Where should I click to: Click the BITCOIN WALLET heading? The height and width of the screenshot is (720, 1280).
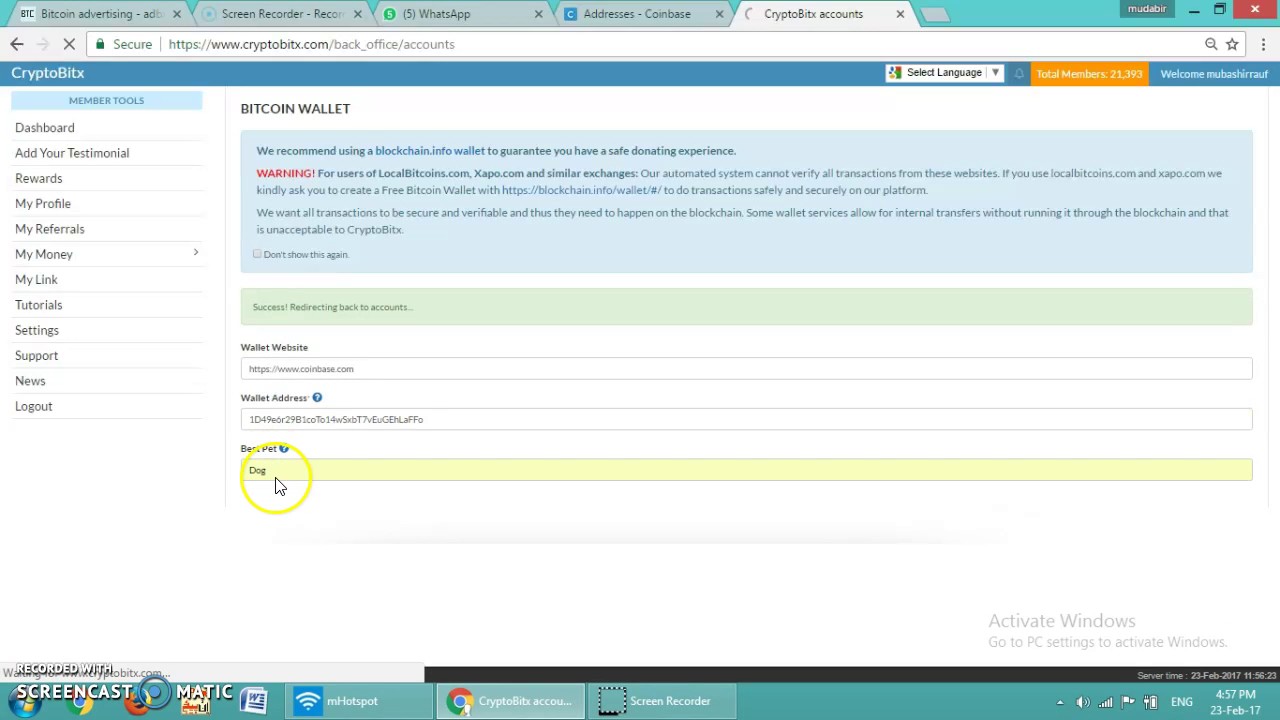pos(295,108)
